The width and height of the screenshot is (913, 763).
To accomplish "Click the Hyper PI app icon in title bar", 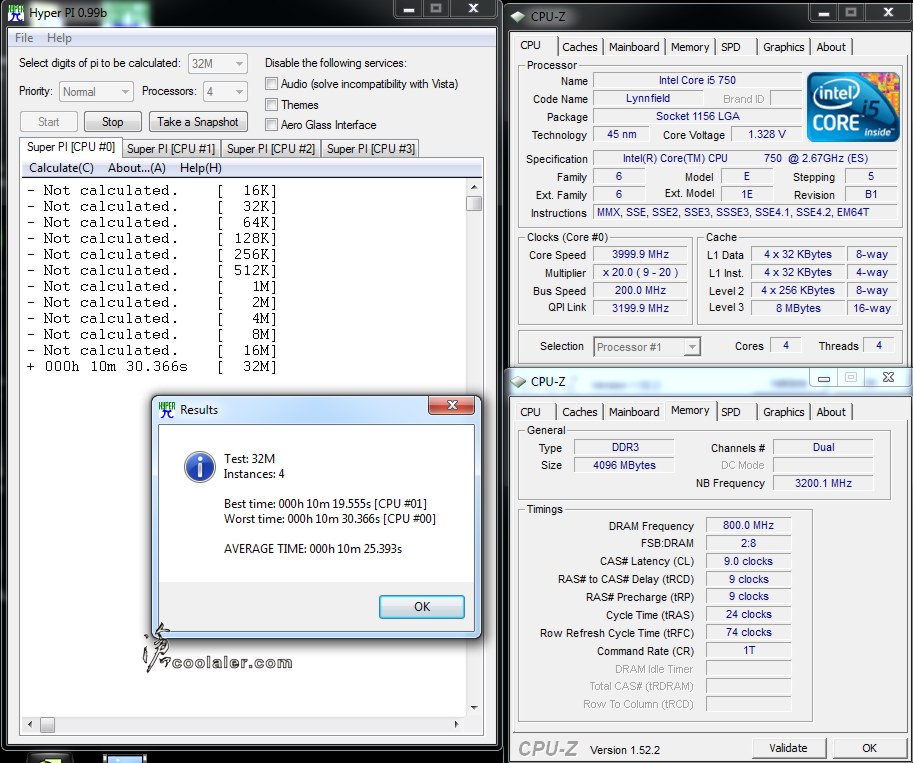I will (16, 13).
